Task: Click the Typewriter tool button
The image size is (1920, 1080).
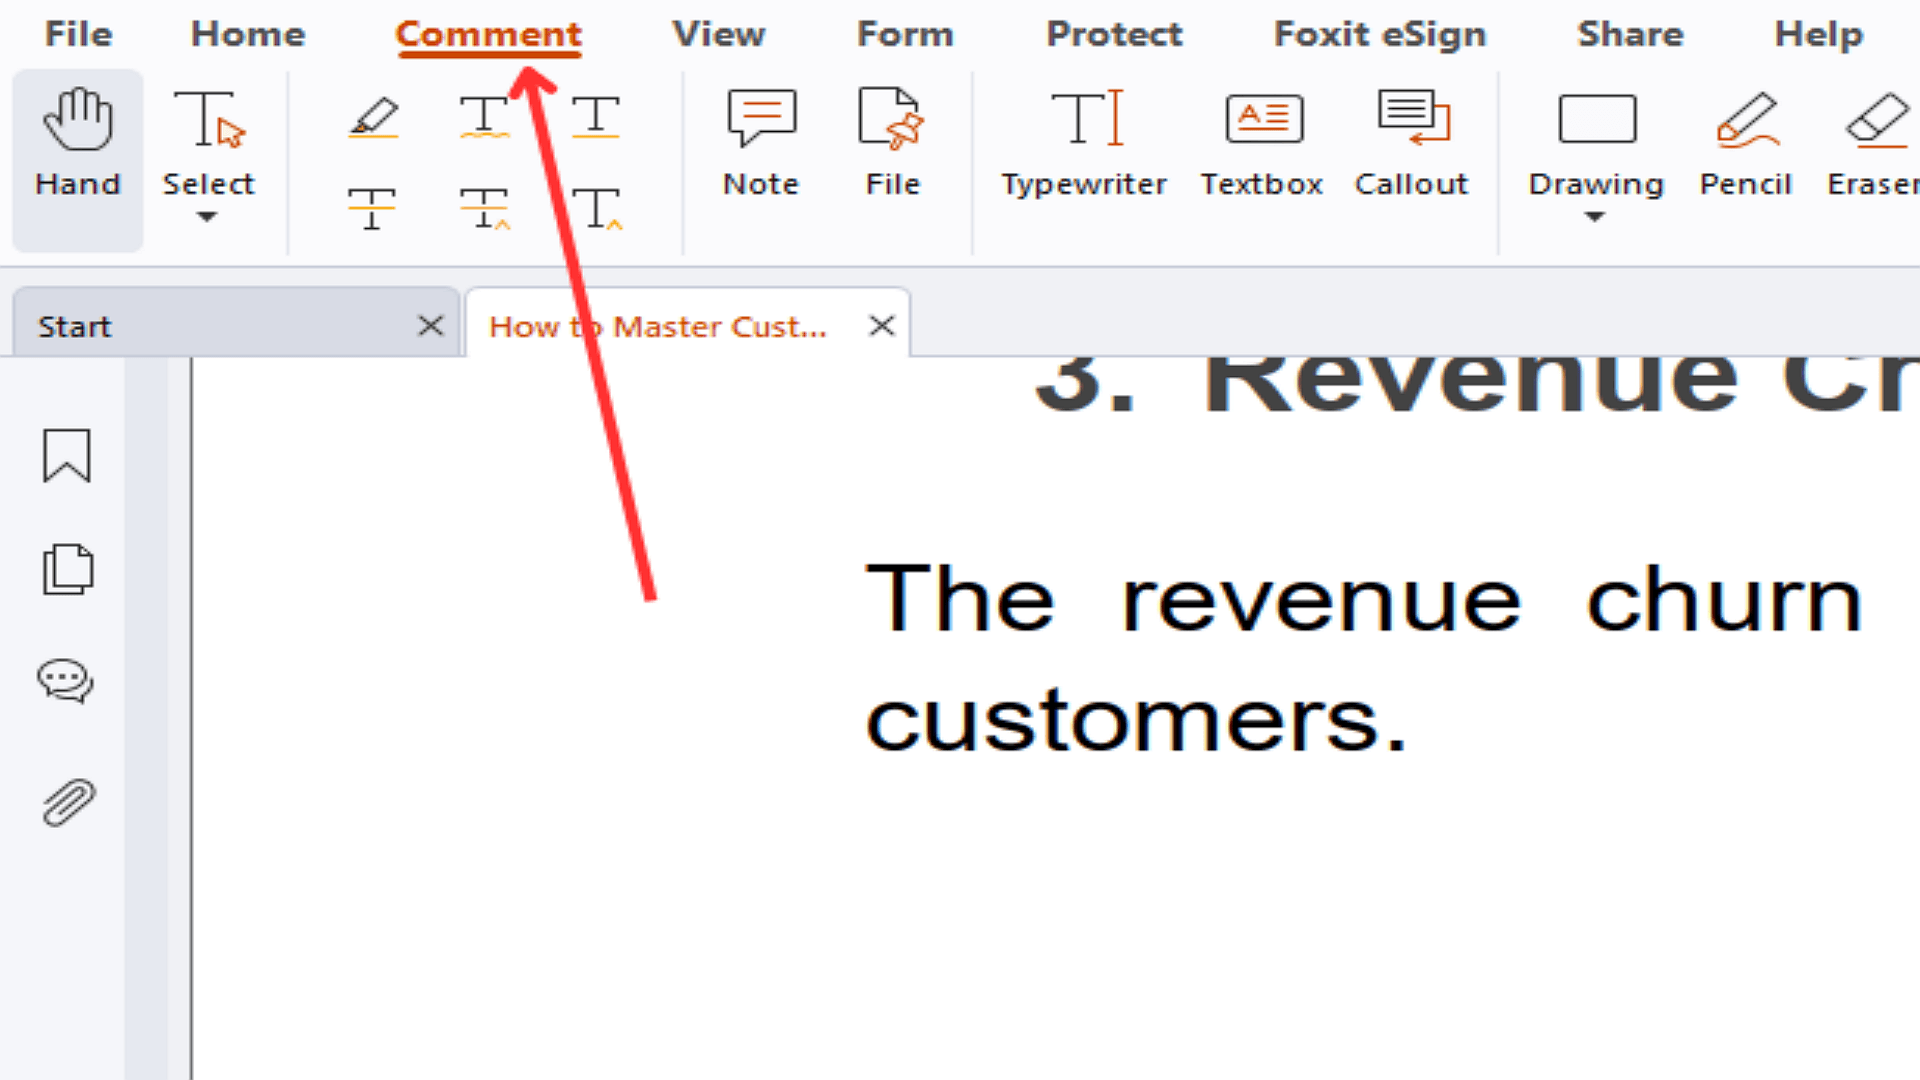Action: point(1083,141)
